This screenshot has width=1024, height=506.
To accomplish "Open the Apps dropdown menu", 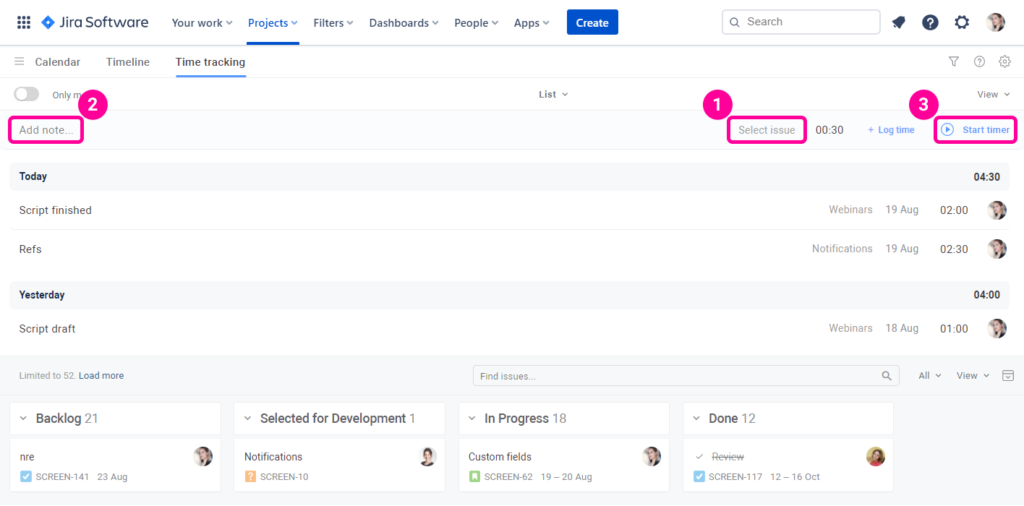I will pyautogui.click(x=532, y=23).
